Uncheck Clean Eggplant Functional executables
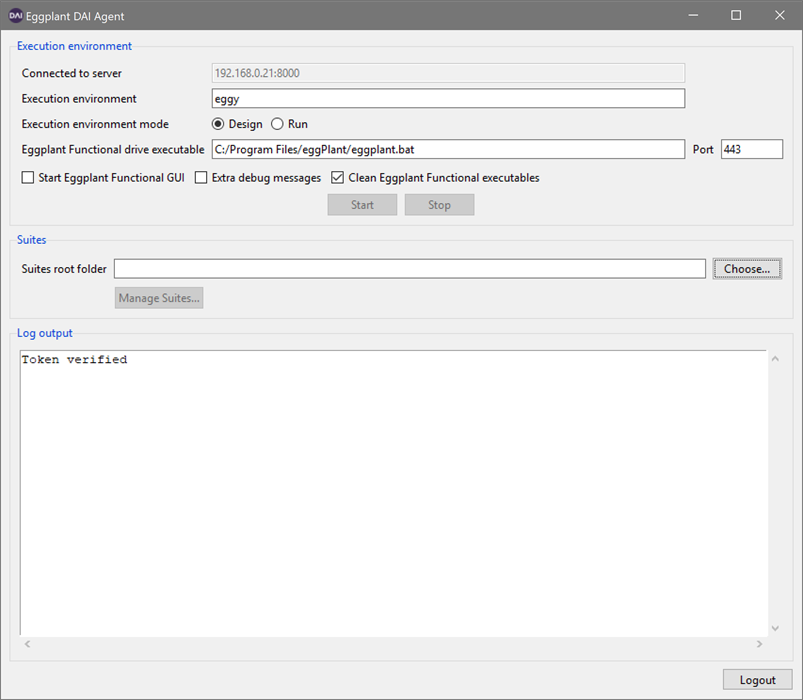 click(337, 178)
